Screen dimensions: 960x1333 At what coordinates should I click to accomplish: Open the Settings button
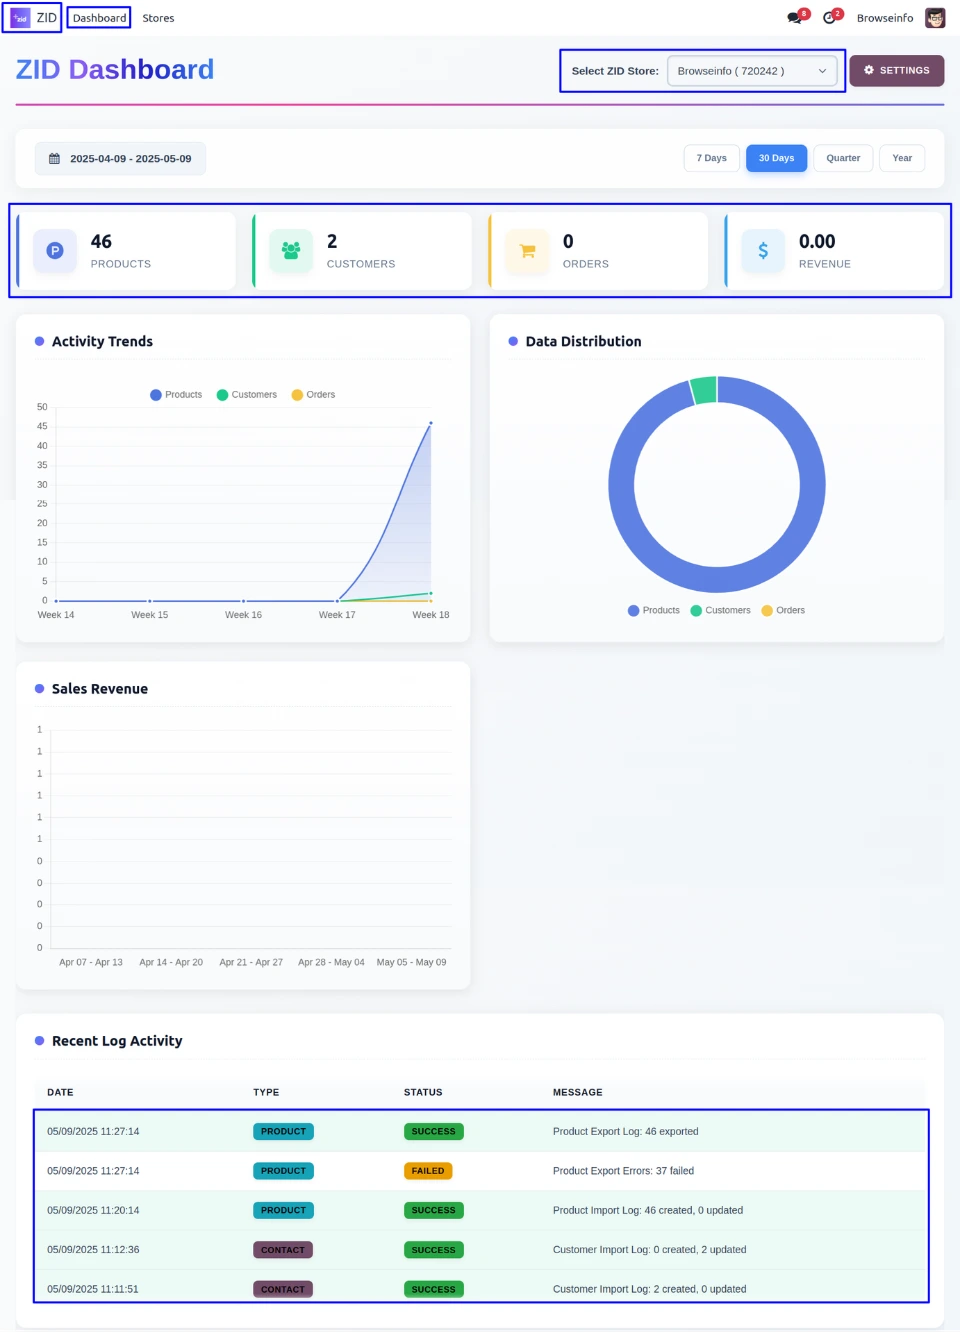(897, 70)
